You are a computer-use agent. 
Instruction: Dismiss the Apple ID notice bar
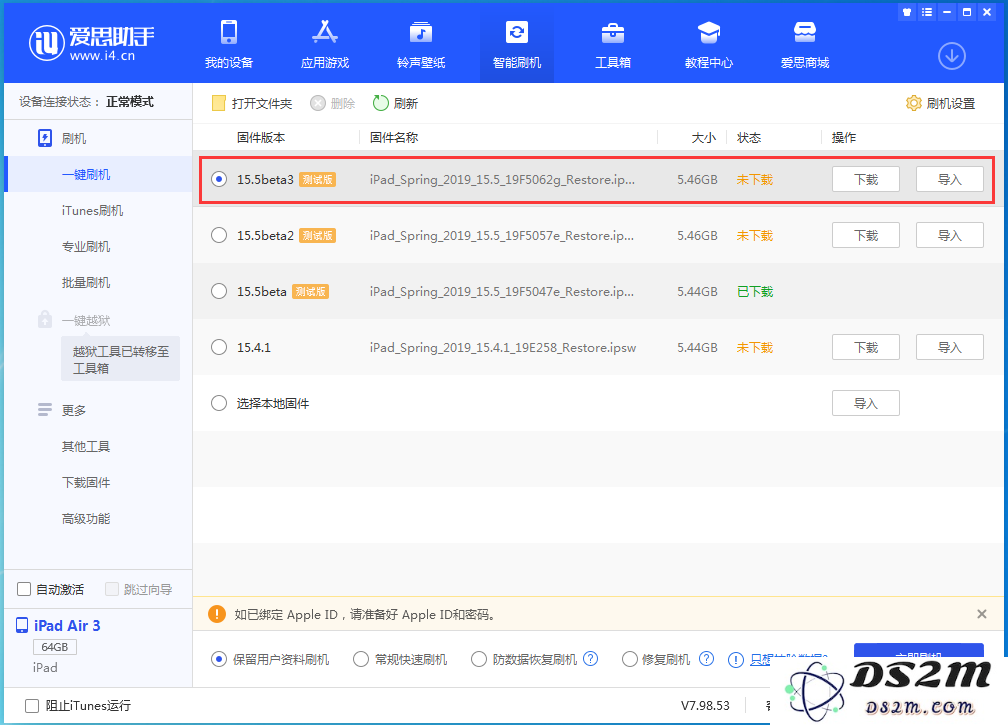pyautogui.click(x=982, y=614)
